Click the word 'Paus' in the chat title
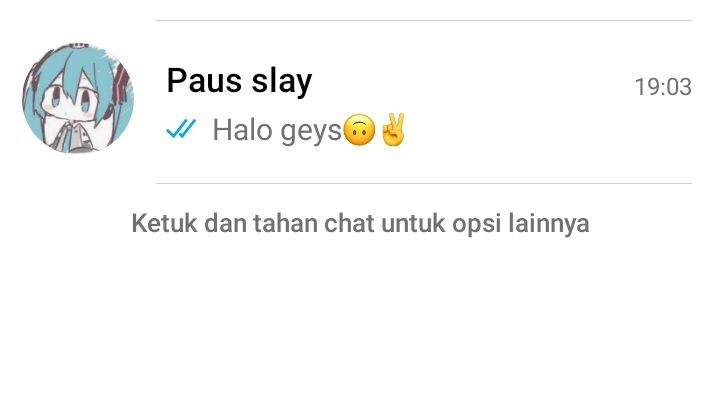Image resolution: width=720 pixels, height=405 pixels. [x=204, y=81]
